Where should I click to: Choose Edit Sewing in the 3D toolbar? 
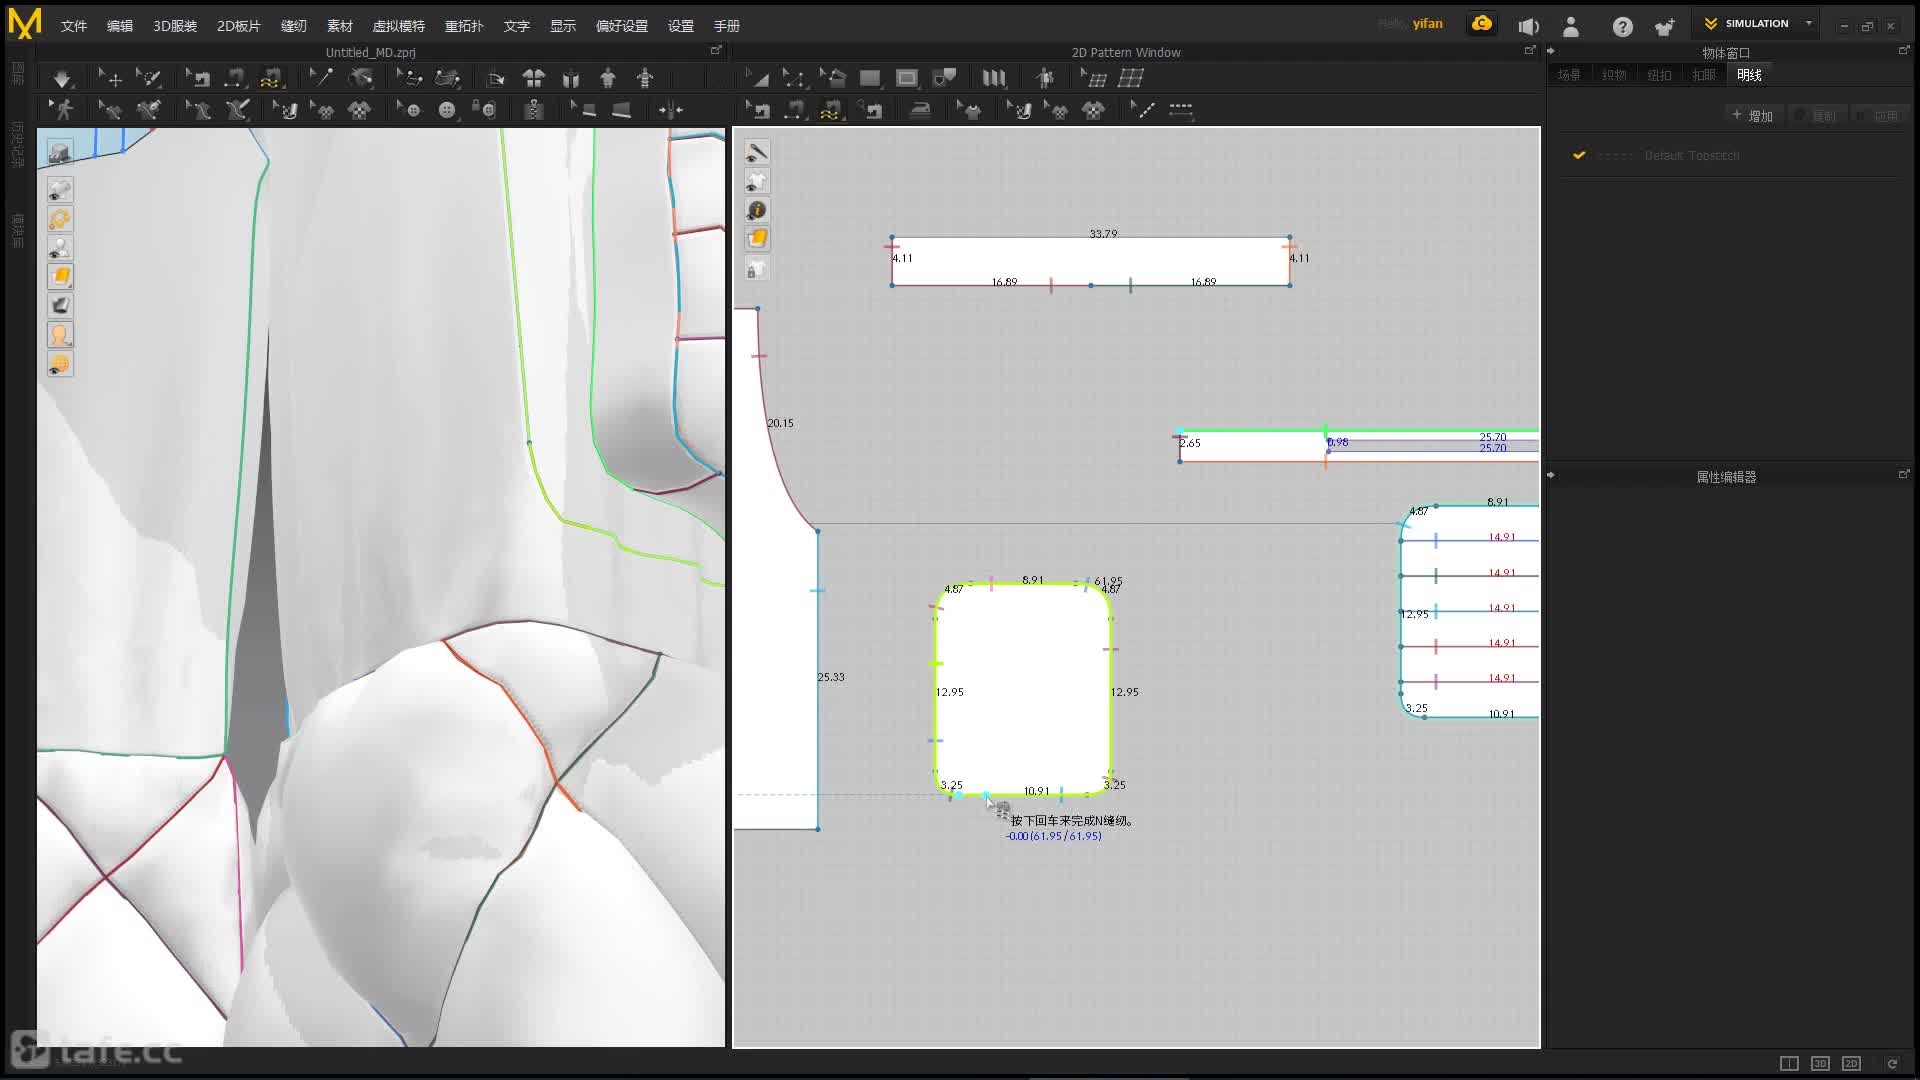coord(198,79)
